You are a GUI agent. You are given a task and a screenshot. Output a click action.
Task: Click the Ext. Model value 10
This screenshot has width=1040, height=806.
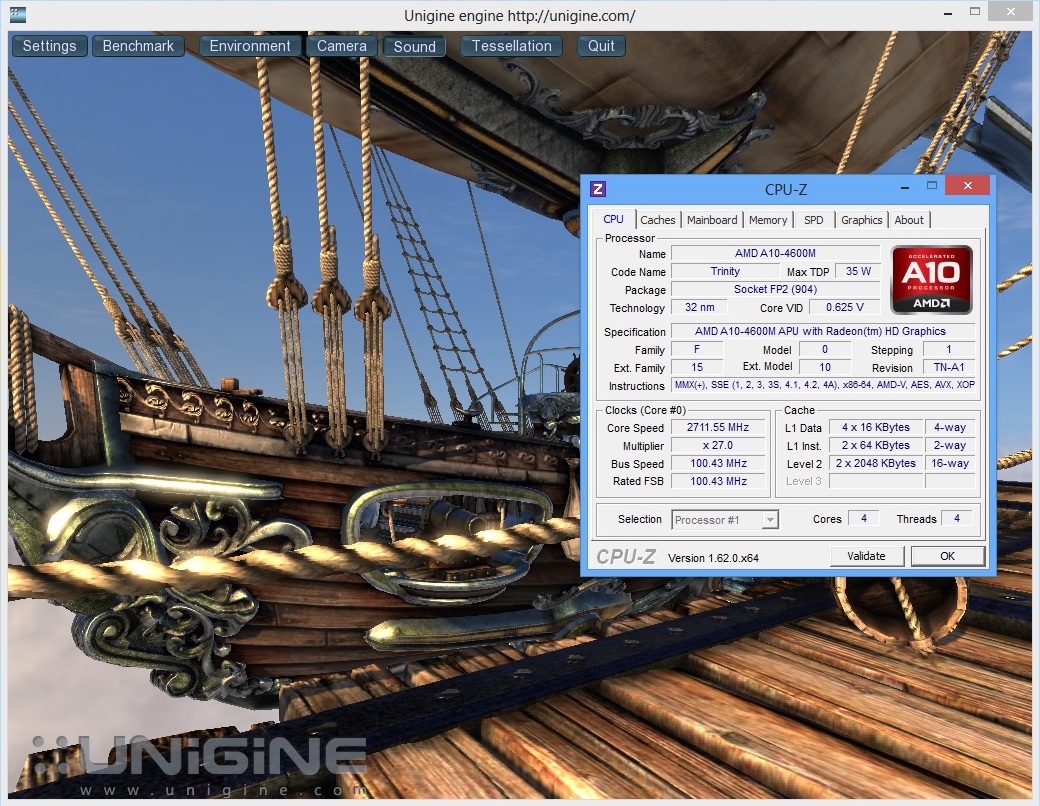[x=825, y=367]
